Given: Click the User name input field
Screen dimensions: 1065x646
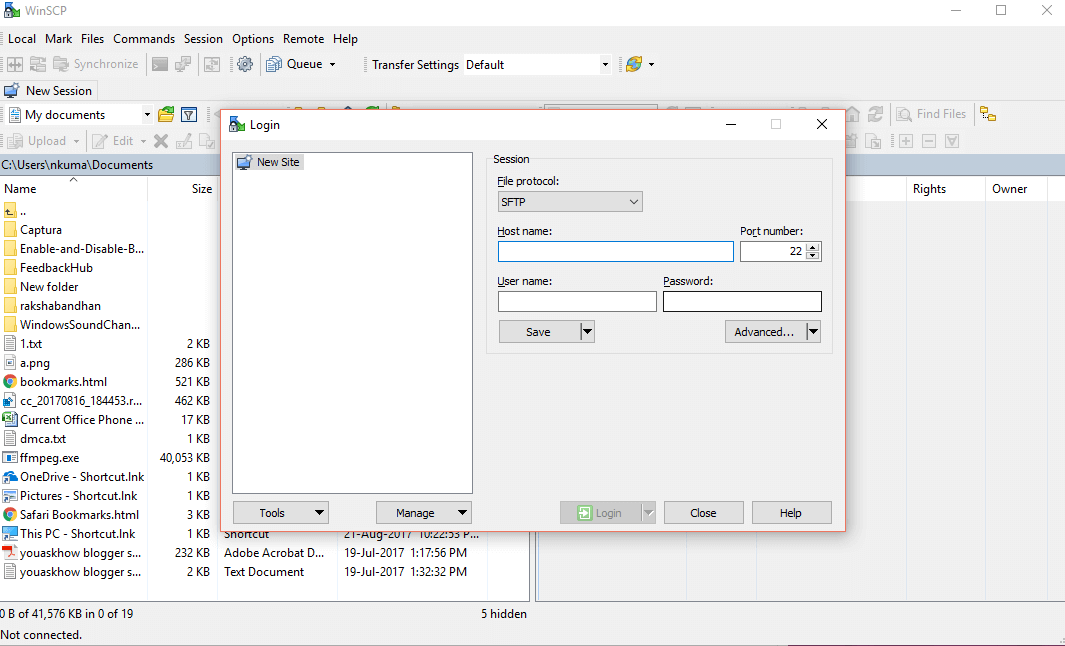Looking at the screenshot, I should 577,302.
